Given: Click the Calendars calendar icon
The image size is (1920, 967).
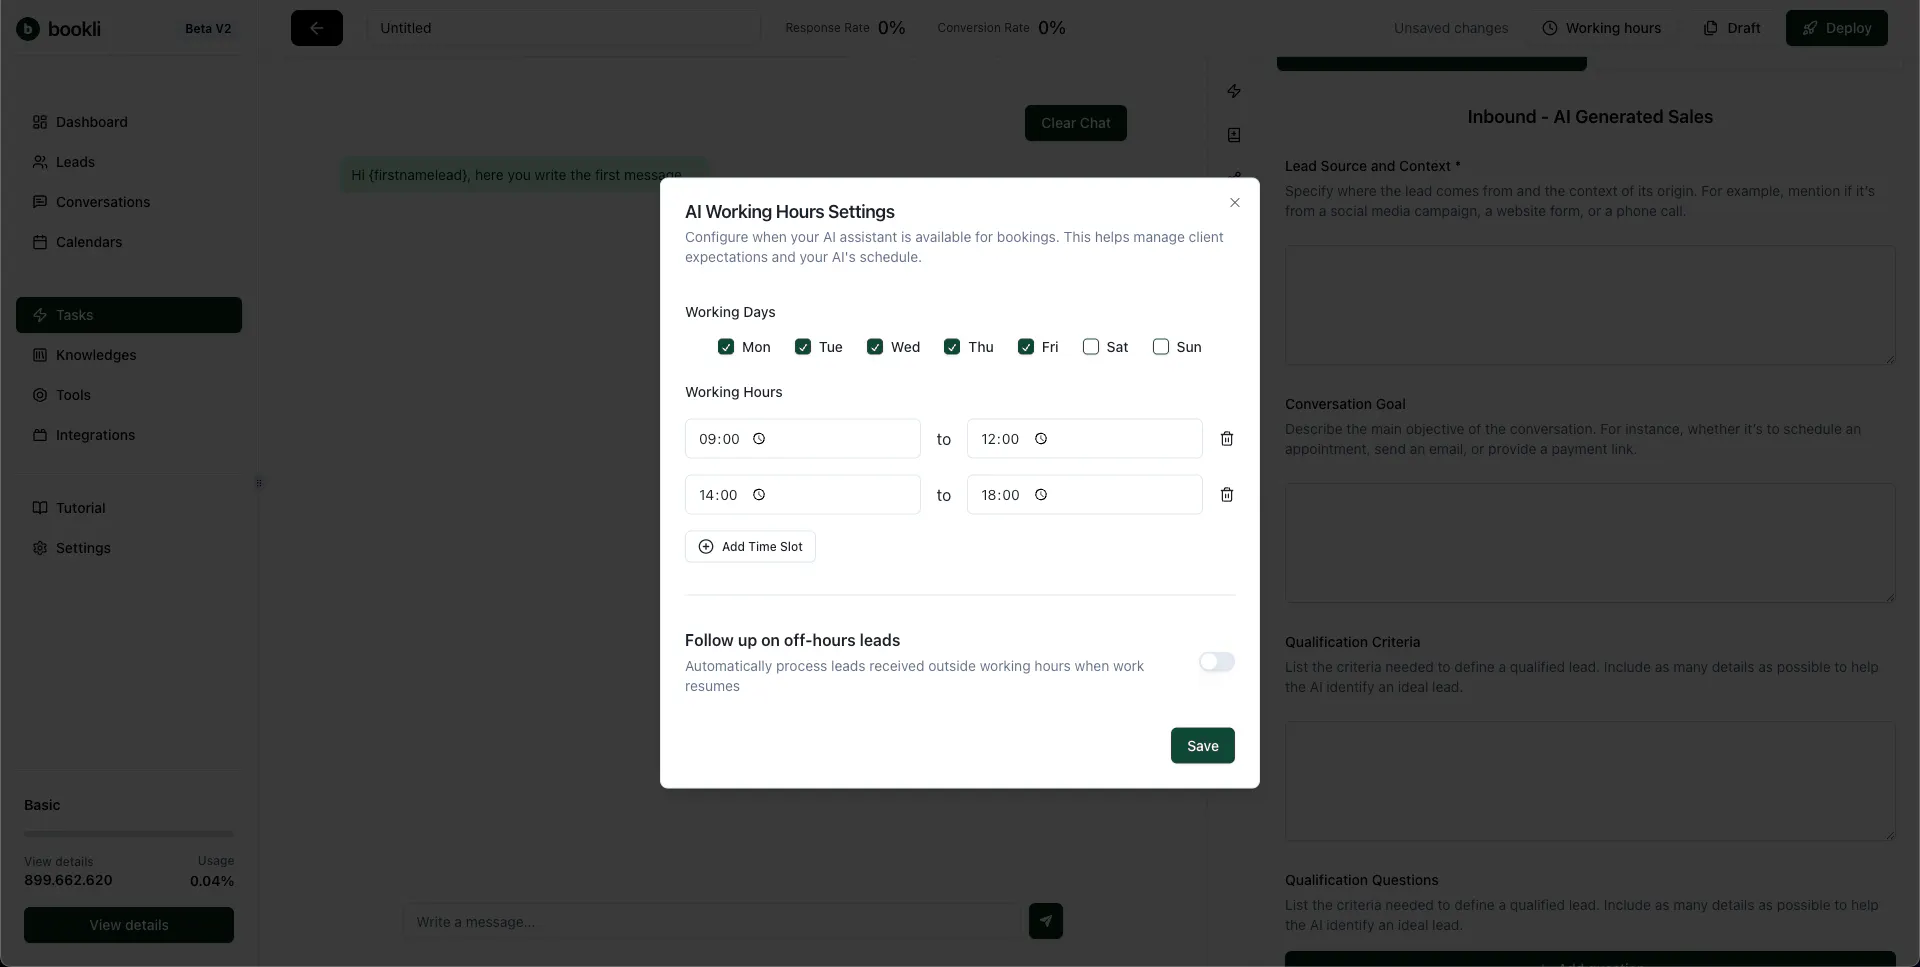Looking at the screenshot, I should click(40, 242).
